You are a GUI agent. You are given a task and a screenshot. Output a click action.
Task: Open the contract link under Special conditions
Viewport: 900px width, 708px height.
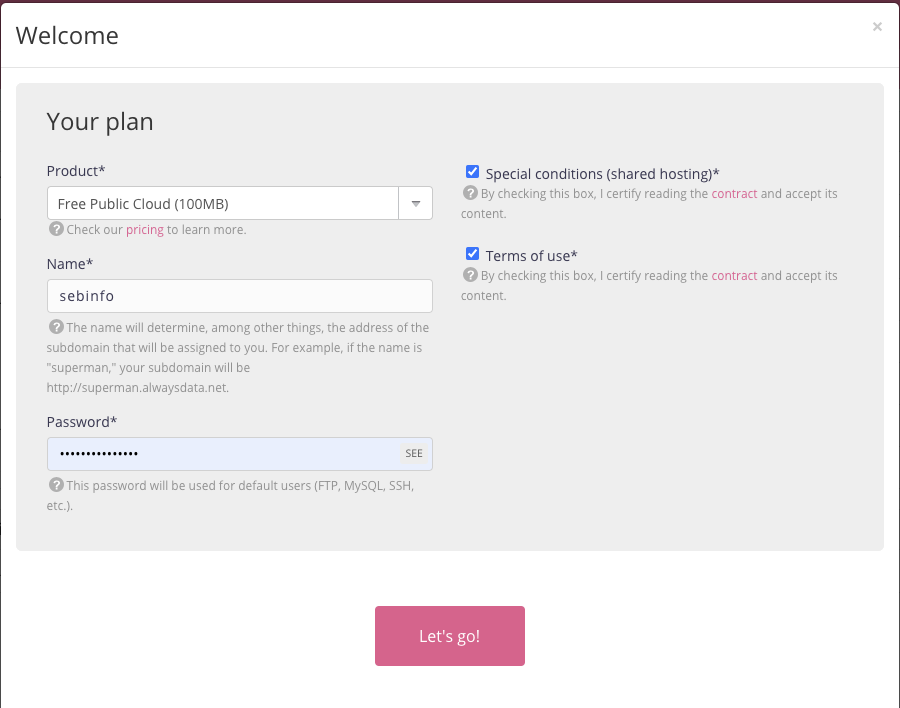[x=734, y=194]
